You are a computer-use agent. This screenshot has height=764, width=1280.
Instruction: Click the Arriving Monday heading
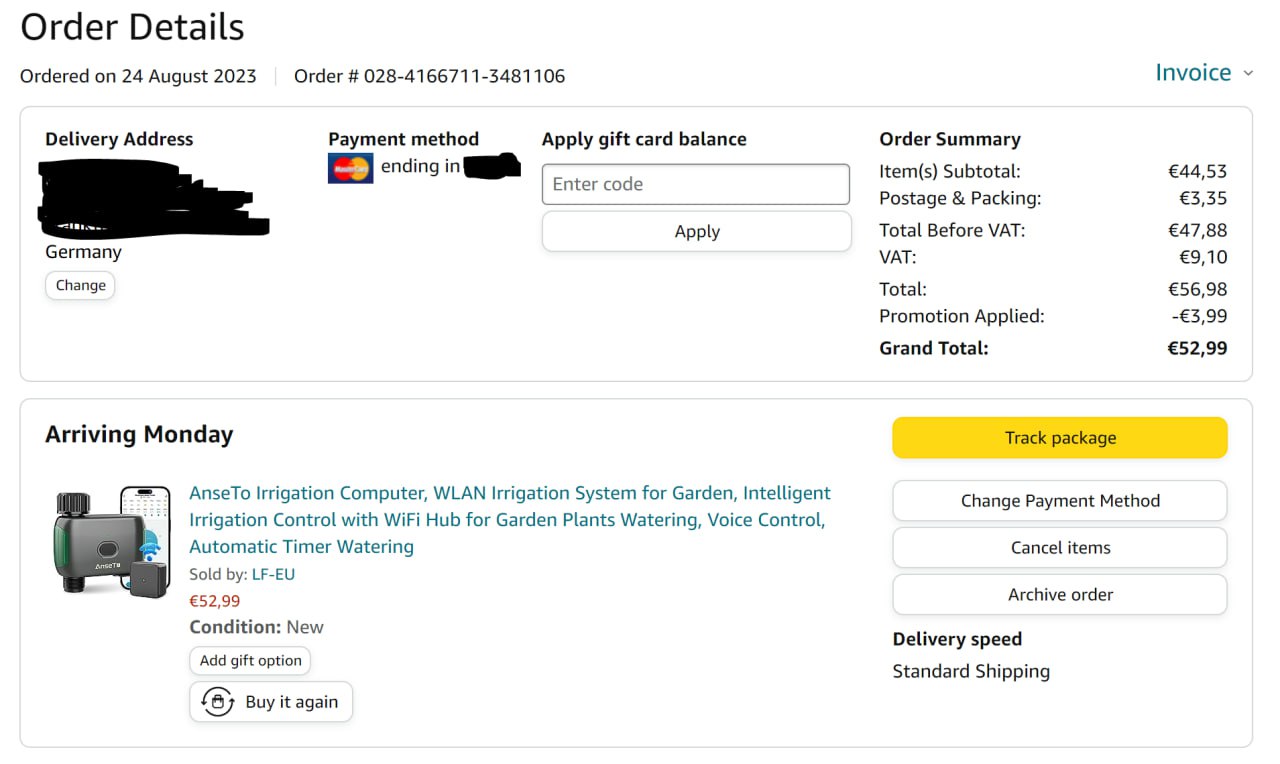click(139, 435)
